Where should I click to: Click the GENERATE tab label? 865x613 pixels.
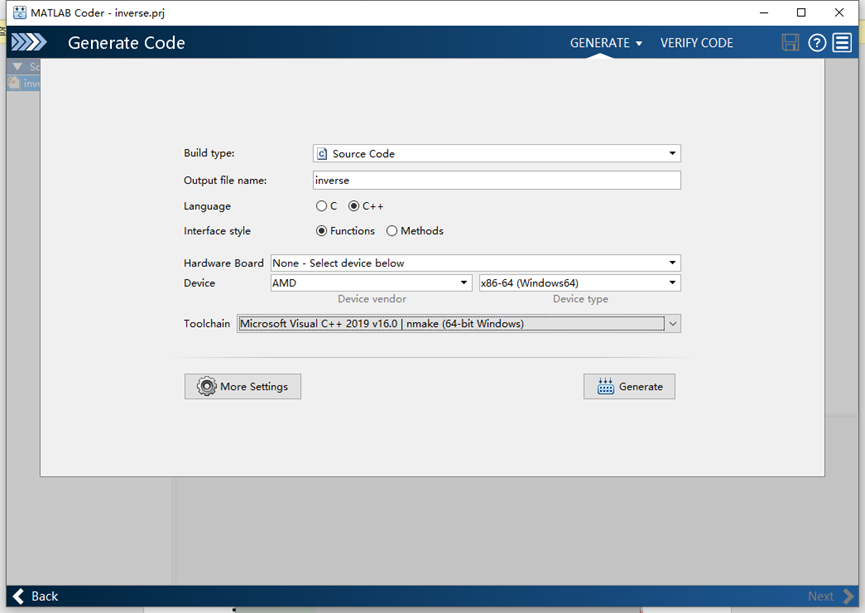(600, 42)
